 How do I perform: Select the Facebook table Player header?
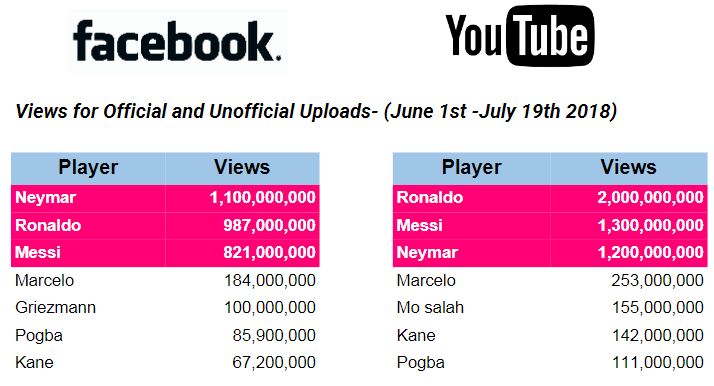click(x=88, y=168)
